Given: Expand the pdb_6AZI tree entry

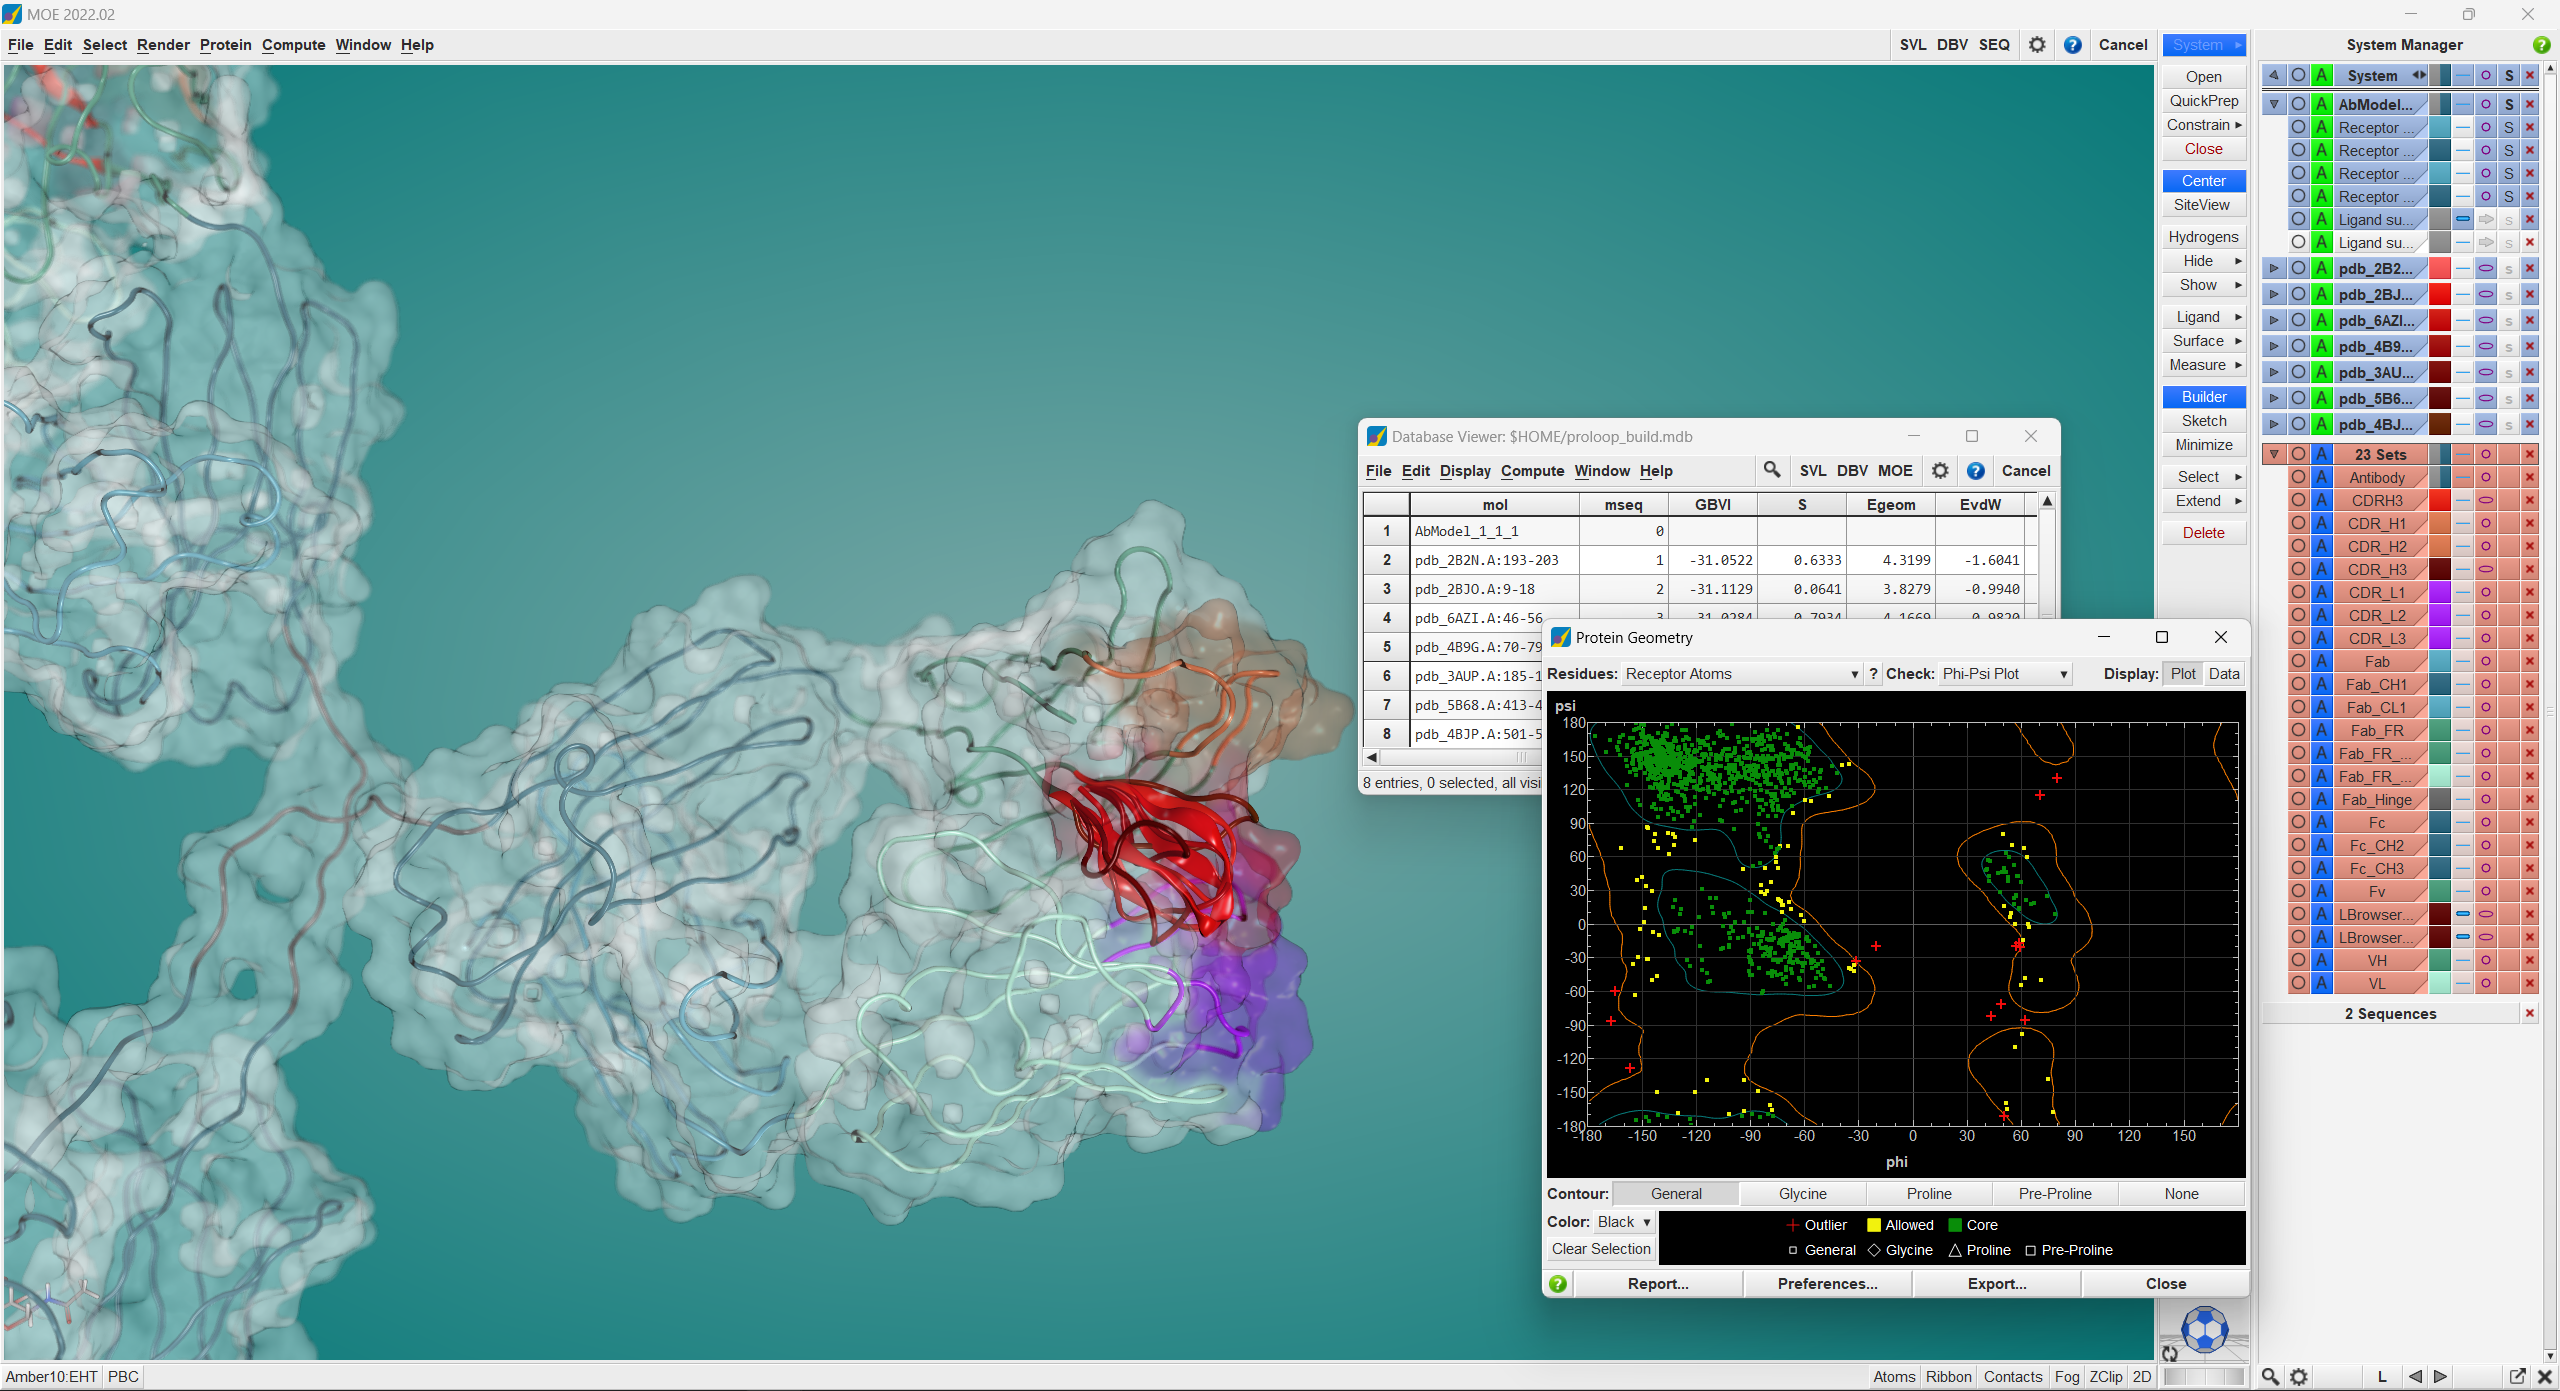Looking at the screenshot, I should coord(2274,320).
